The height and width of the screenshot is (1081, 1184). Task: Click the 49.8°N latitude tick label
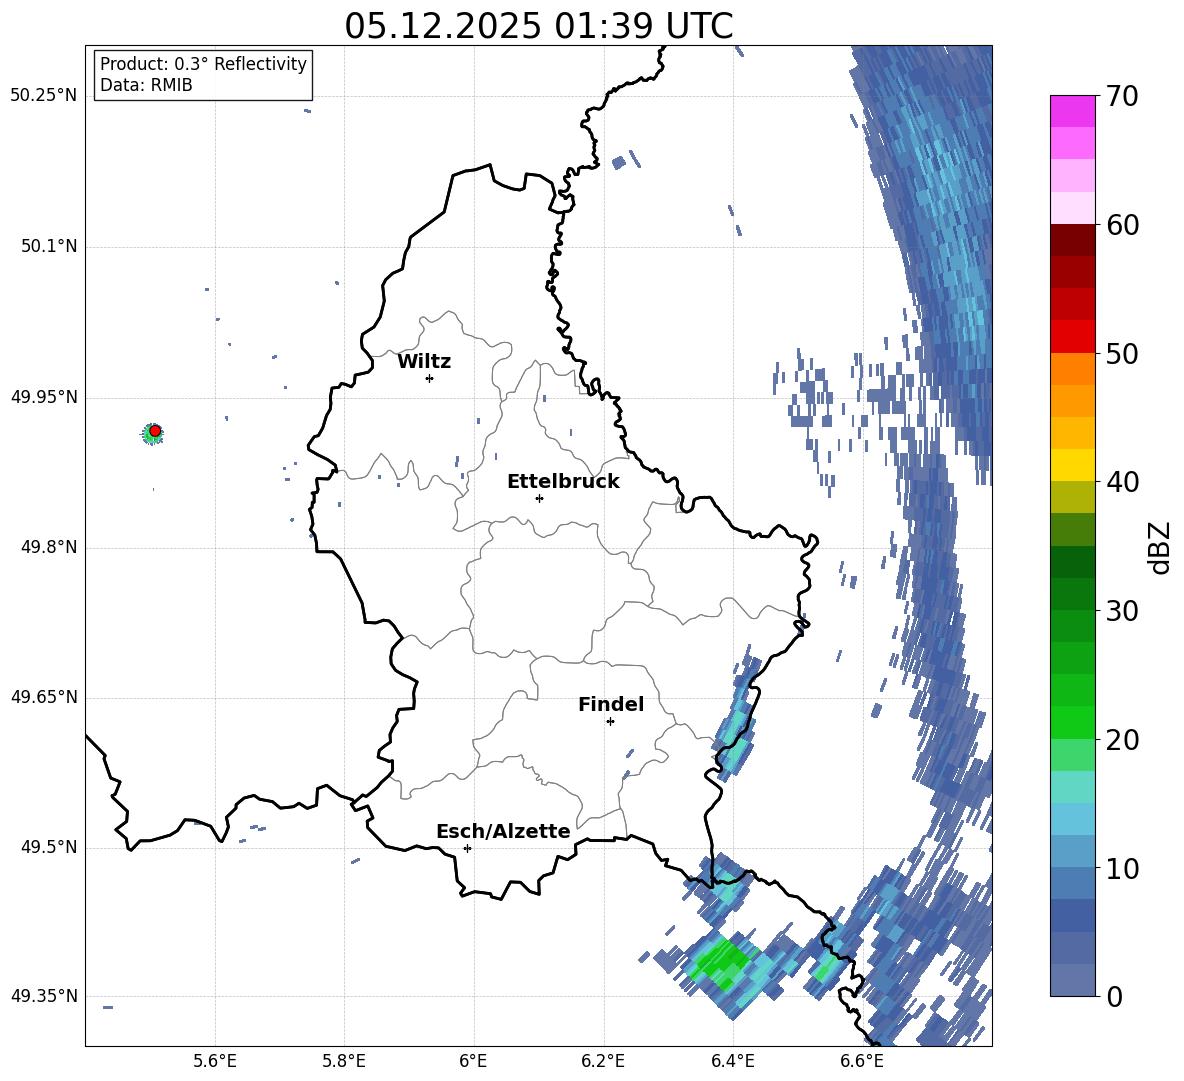[x=44, y=547]
